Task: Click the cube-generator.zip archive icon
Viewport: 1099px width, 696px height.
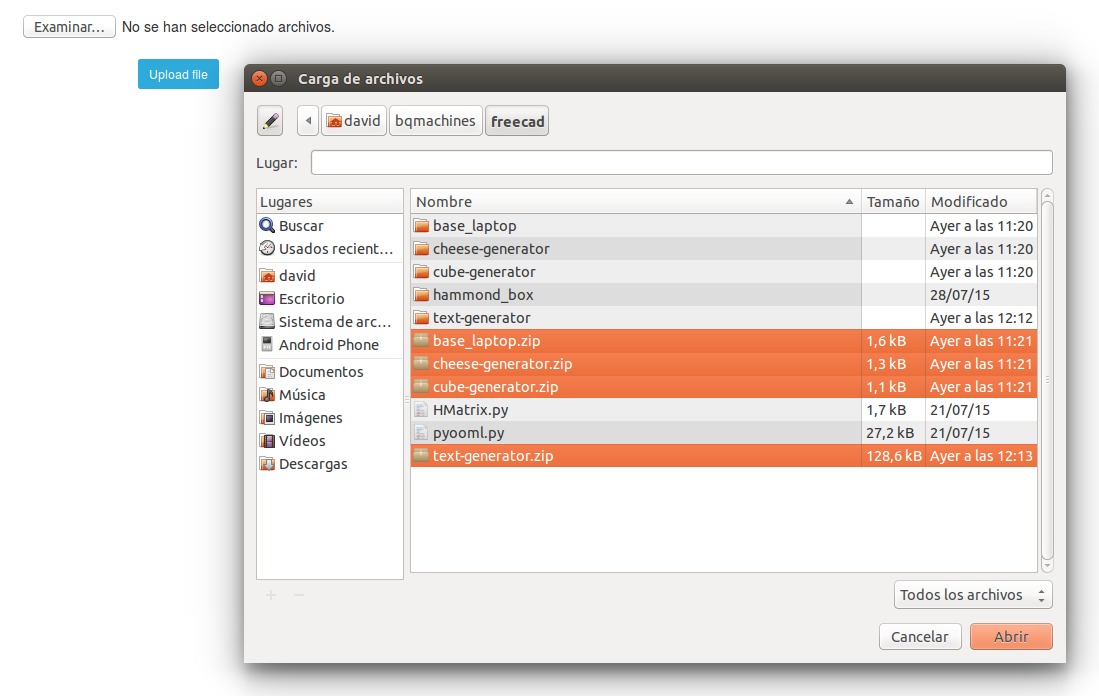Action: pos(421,386)
